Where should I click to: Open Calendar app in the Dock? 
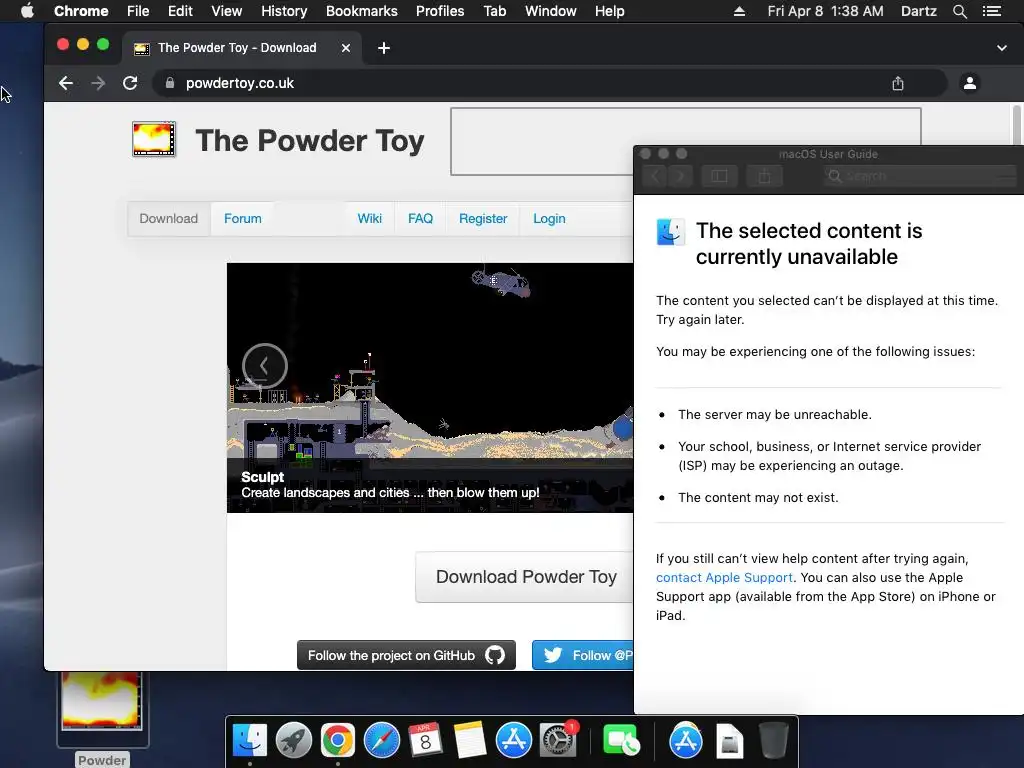click(425, 741)
